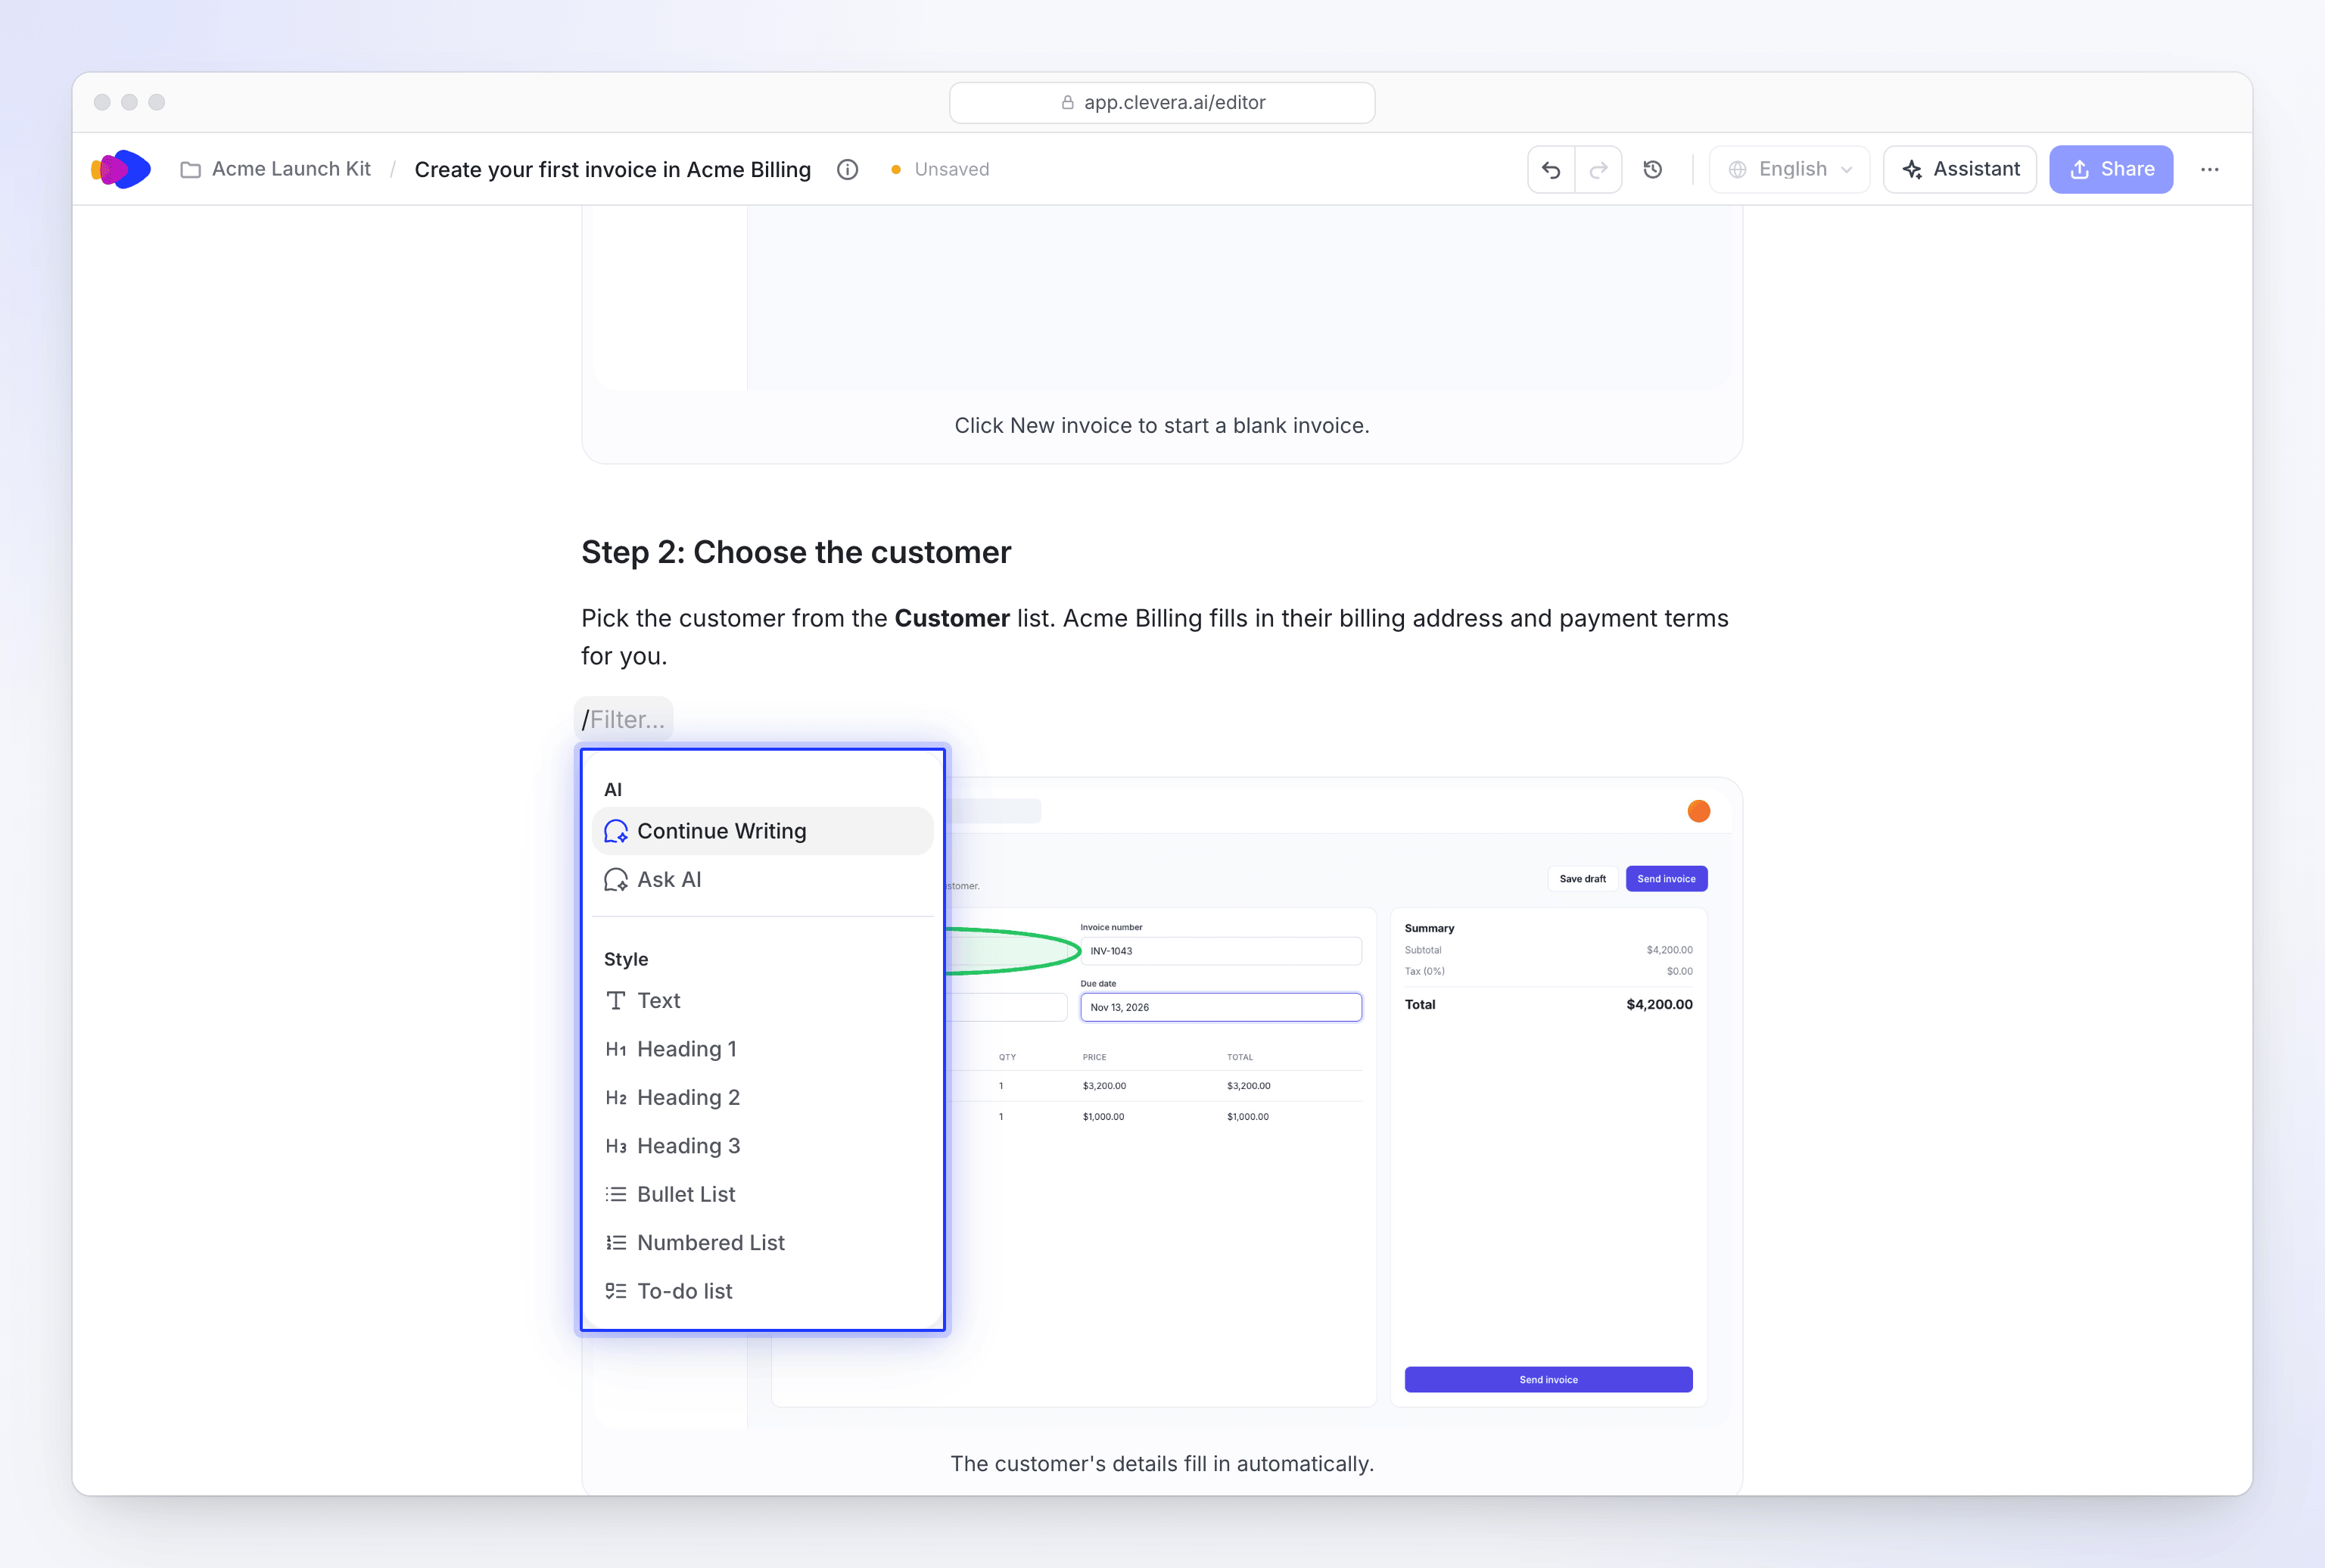Redo the last undone change
Screen dimensions: 2325x1568
tap(1598, 169)
